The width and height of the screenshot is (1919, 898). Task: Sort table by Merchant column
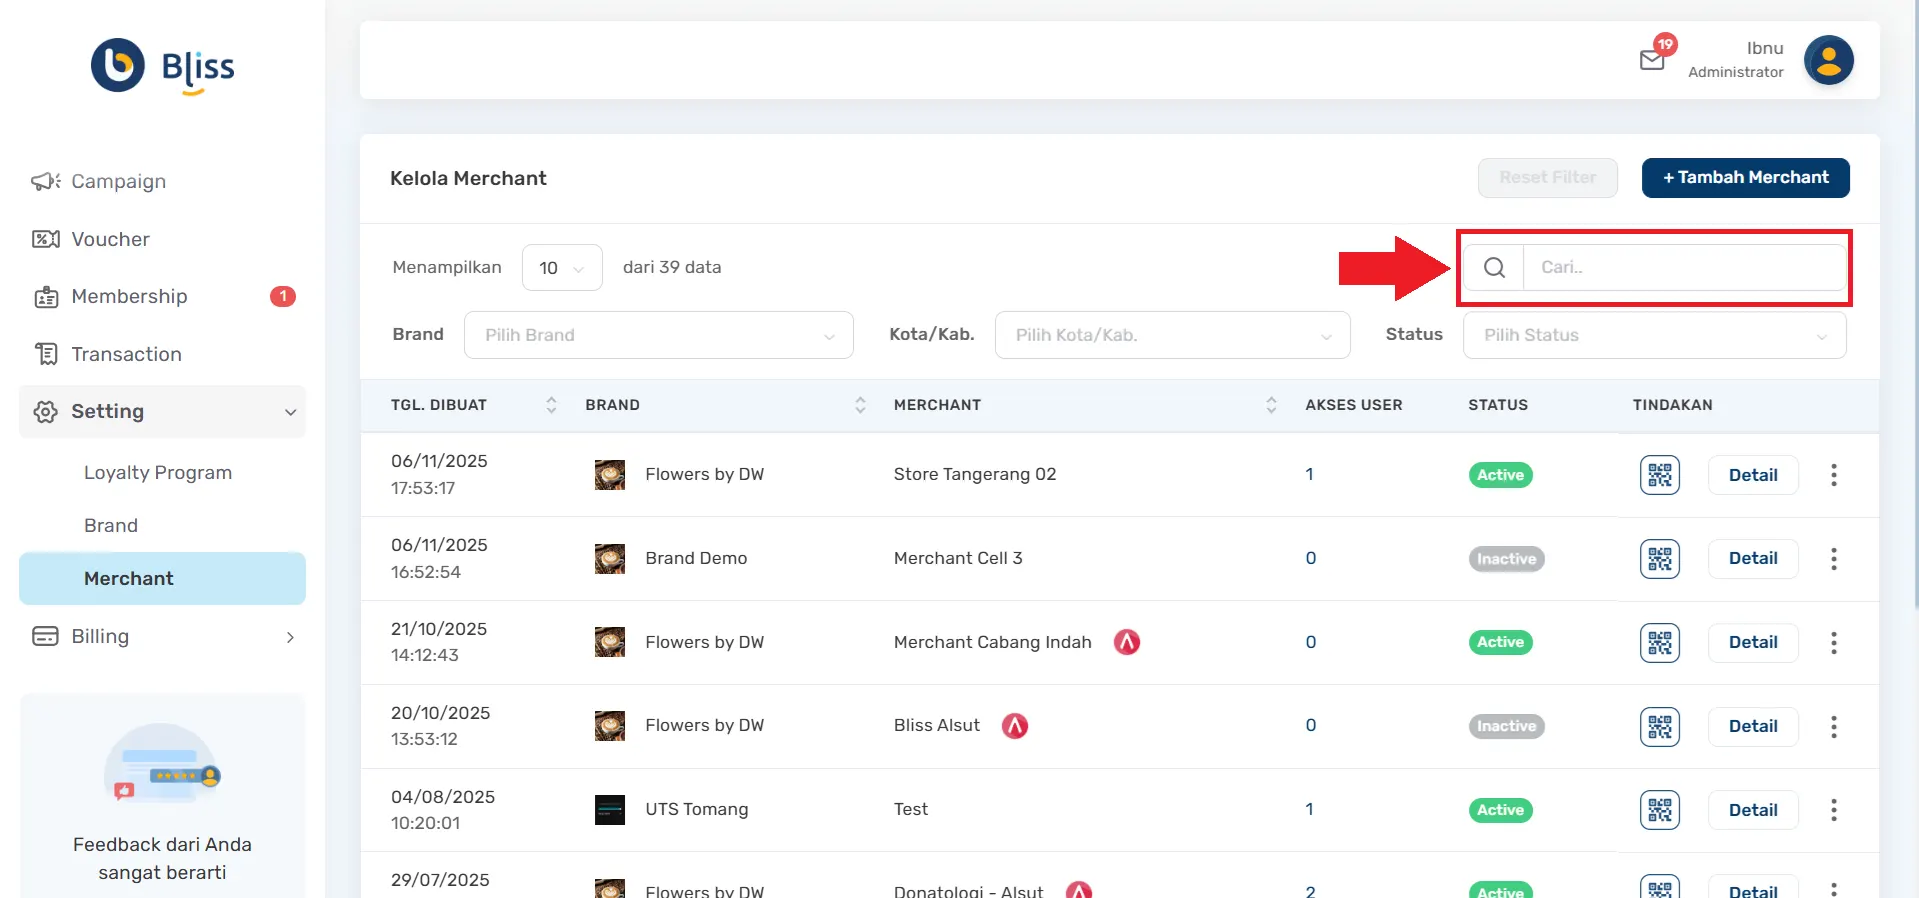click(1271, 405)
